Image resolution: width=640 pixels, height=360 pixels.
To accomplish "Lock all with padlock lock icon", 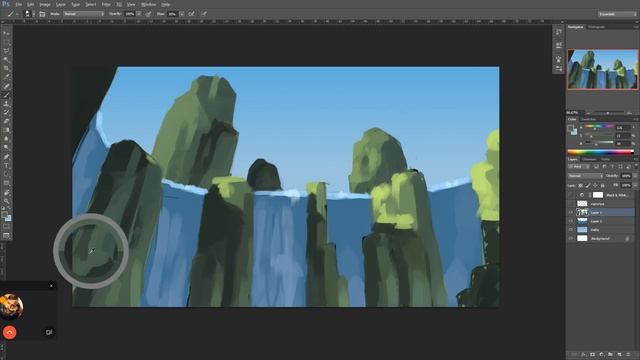I will click(602, 185).
